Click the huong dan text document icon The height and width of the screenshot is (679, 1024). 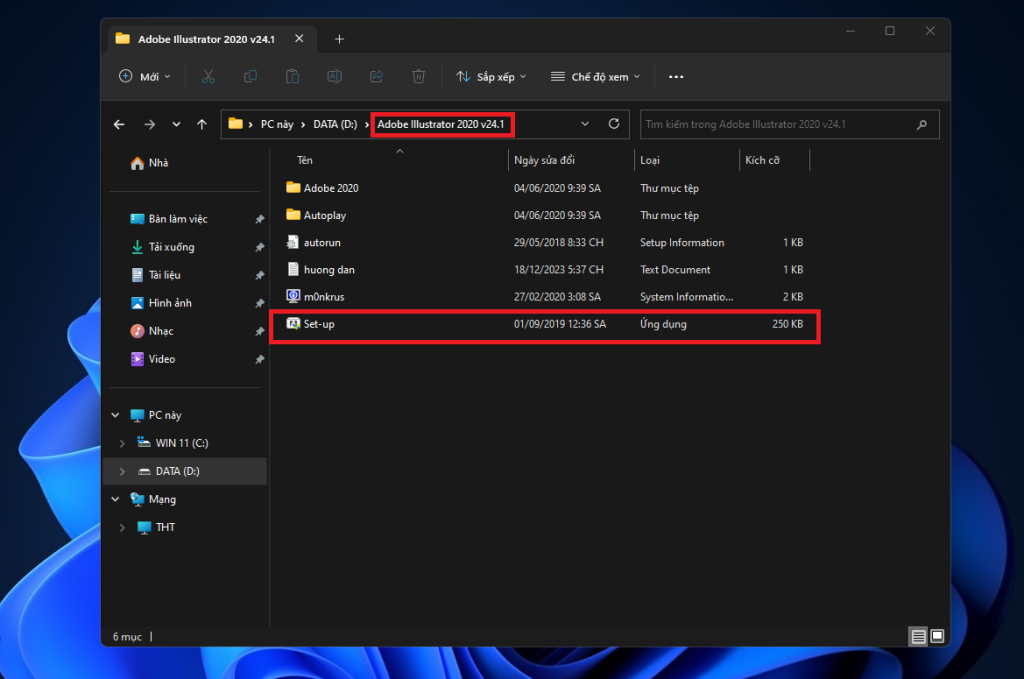click(x=293, y=269)
